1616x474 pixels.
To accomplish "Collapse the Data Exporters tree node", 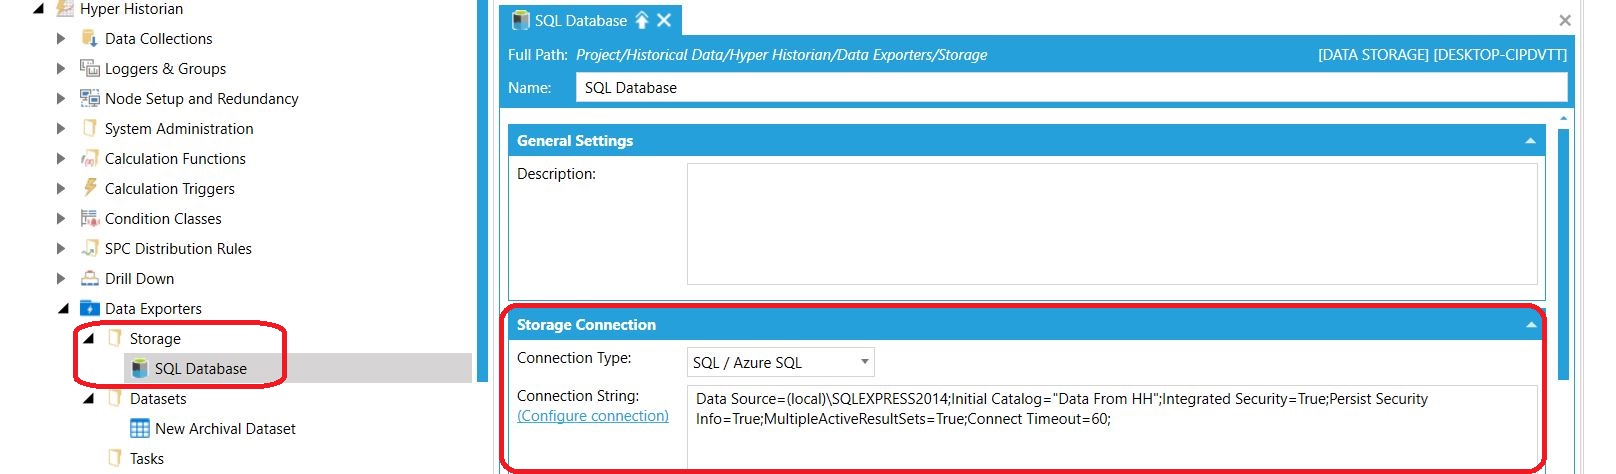I will [63, 309].
